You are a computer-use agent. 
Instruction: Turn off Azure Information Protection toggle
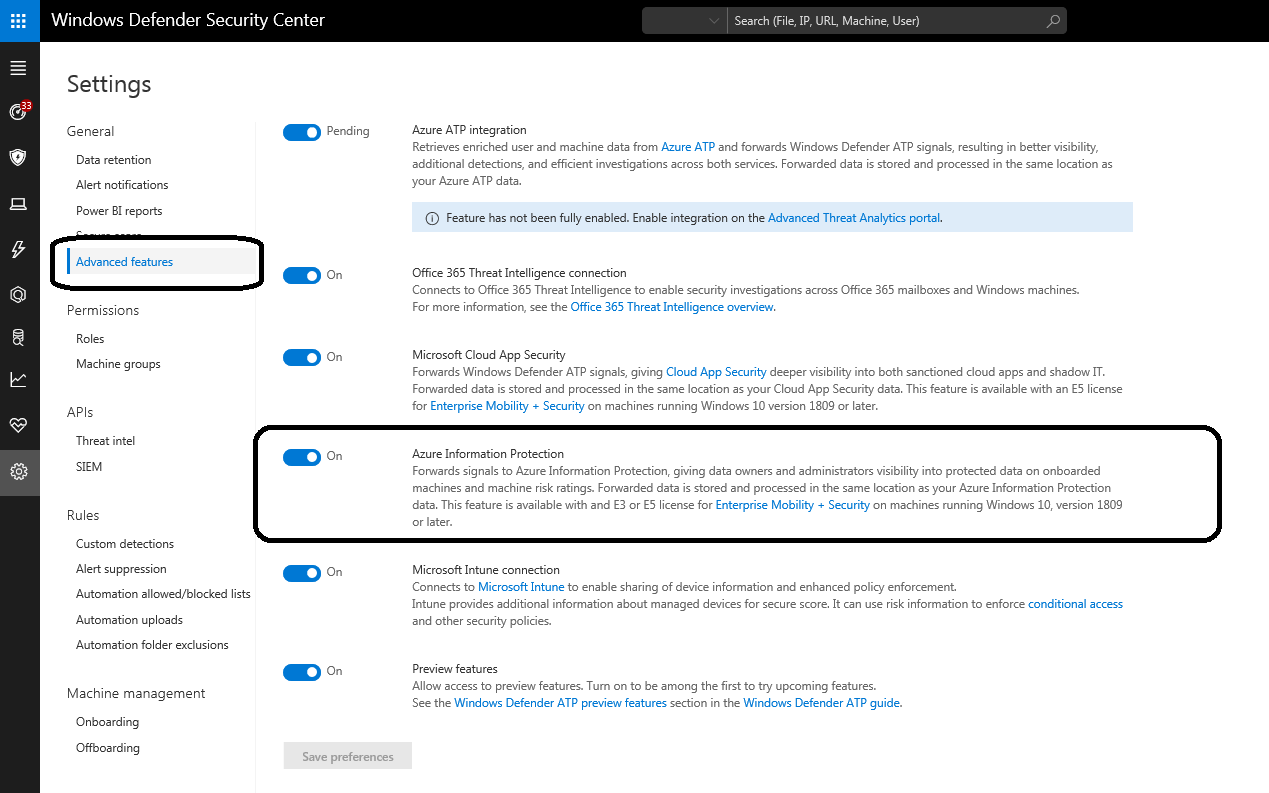pyautogui.click(x=301, y=457)
